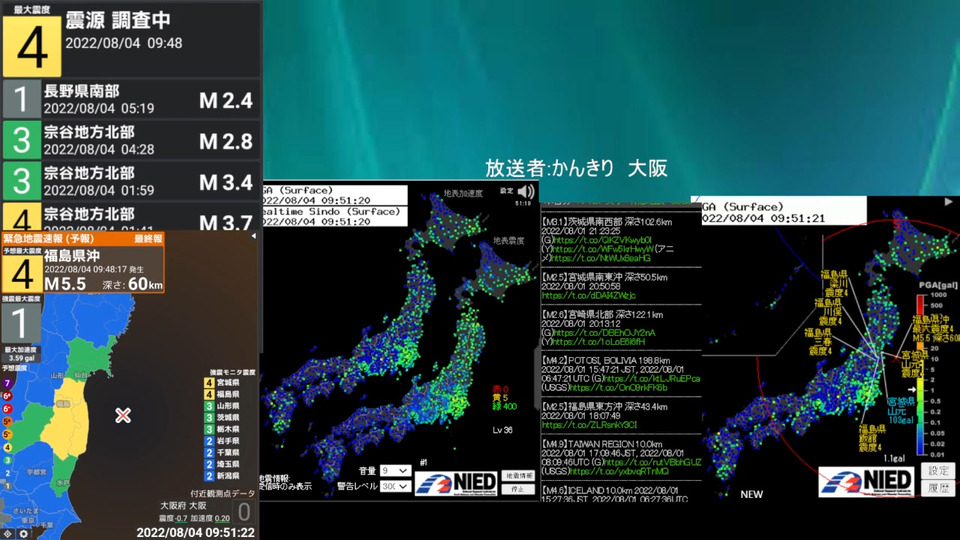Click the large intensity 4 yellow badge
The width and height of the screenshot is (960, 540).
(32, 46)
